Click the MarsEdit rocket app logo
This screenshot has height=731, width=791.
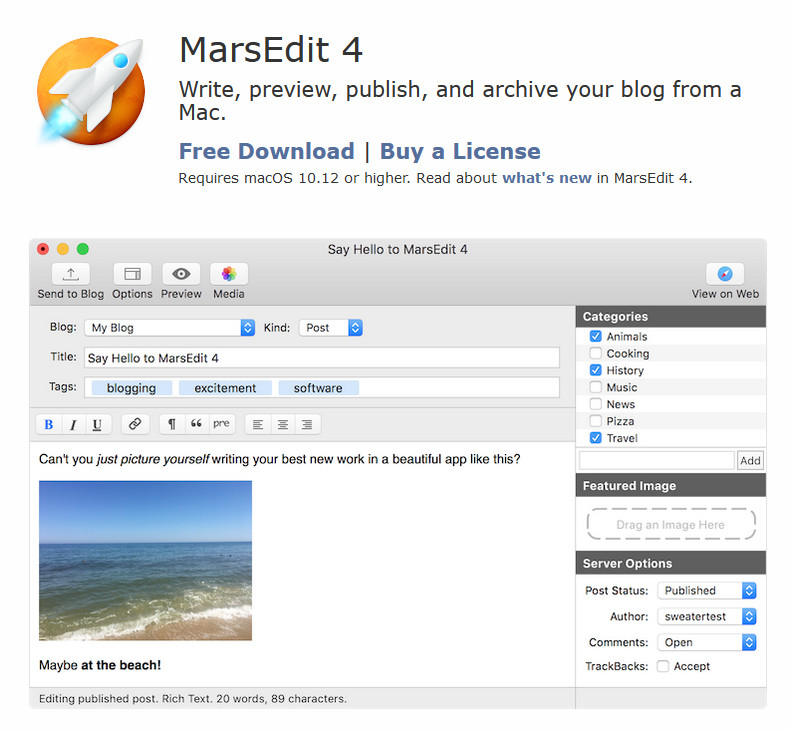[x=91, y=91]
